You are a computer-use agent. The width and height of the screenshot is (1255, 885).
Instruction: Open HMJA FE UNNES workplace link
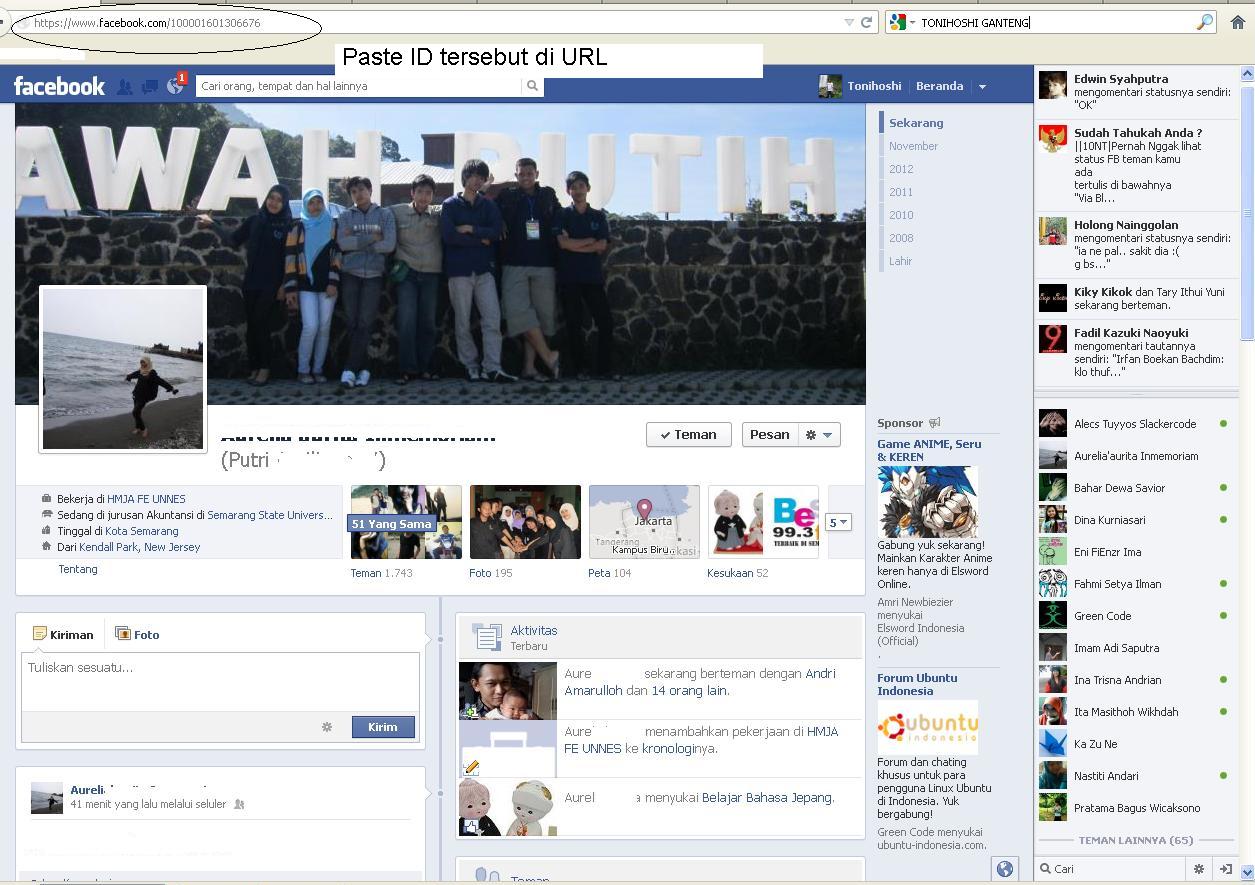[146, 499]
